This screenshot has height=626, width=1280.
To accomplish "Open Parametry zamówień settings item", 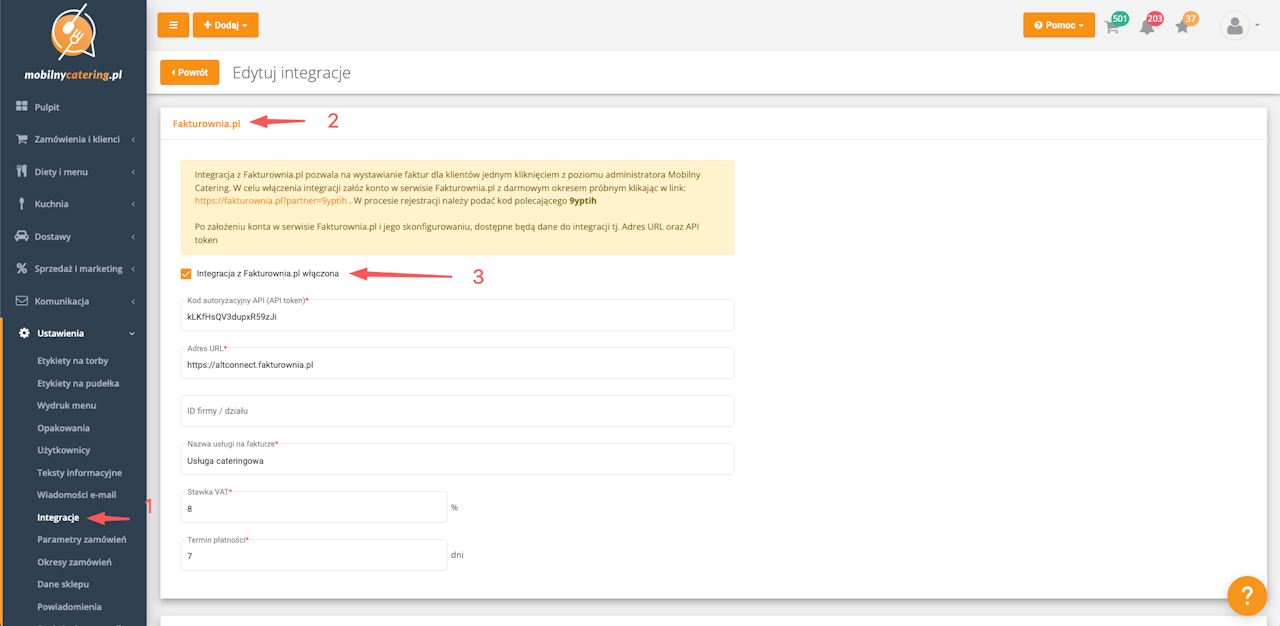I will tap(82, 540).
